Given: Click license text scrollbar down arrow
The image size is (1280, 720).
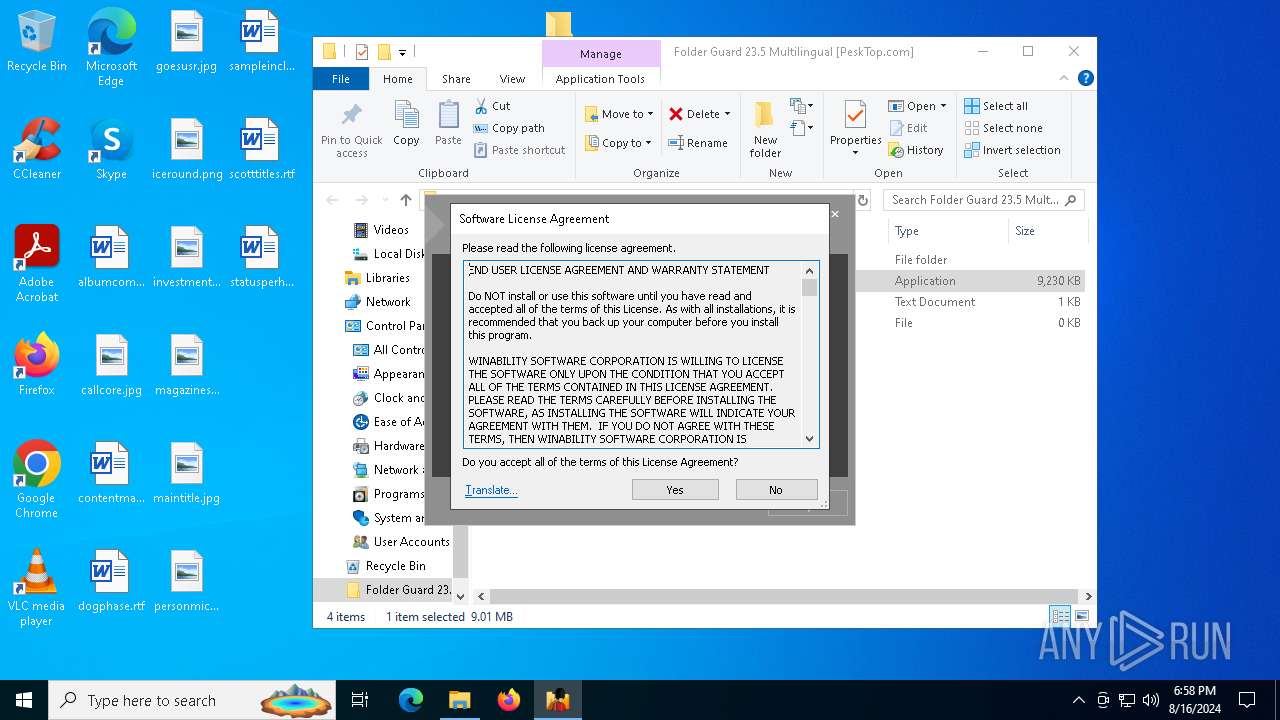Looking at the screenshot, I should 809,438.
